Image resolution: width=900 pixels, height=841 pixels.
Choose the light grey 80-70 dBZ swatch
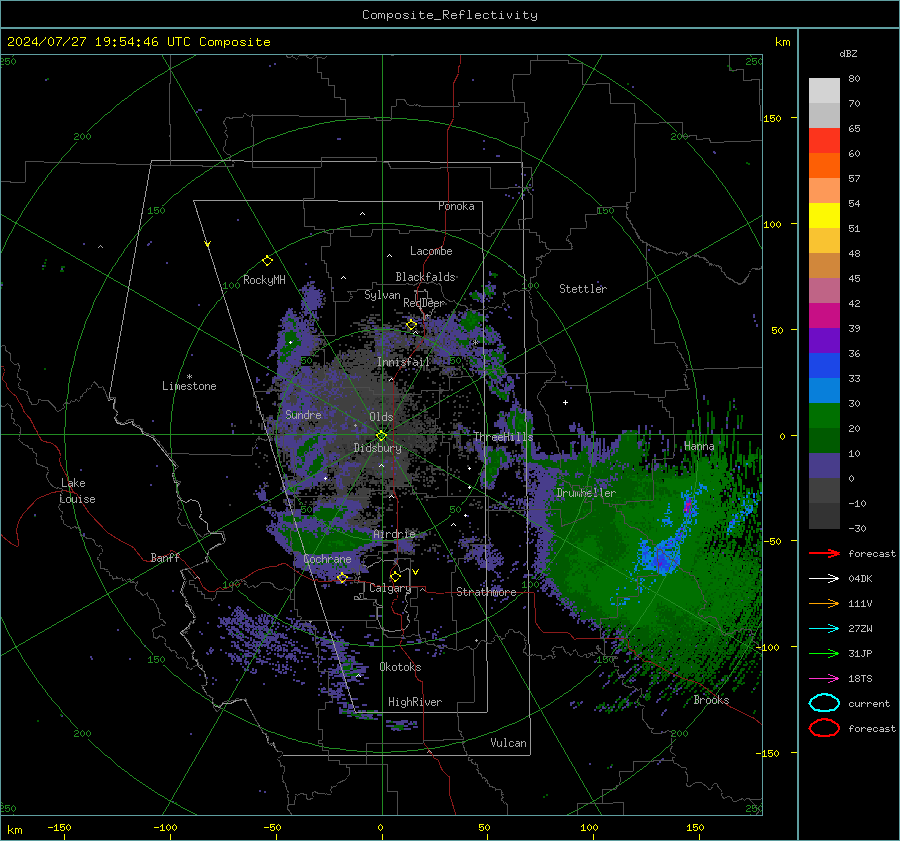coord(824,90)
